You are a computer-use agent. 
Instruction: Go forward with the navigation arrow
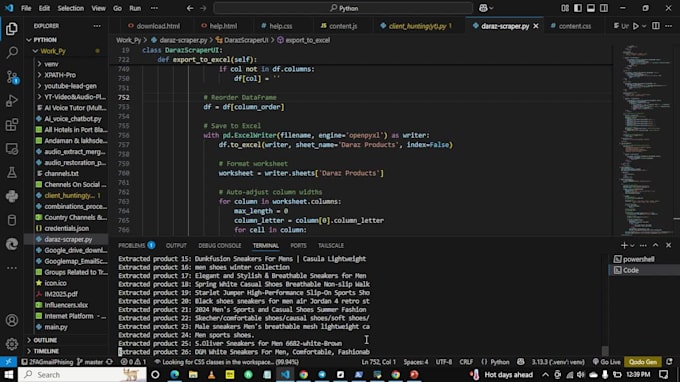203,8
